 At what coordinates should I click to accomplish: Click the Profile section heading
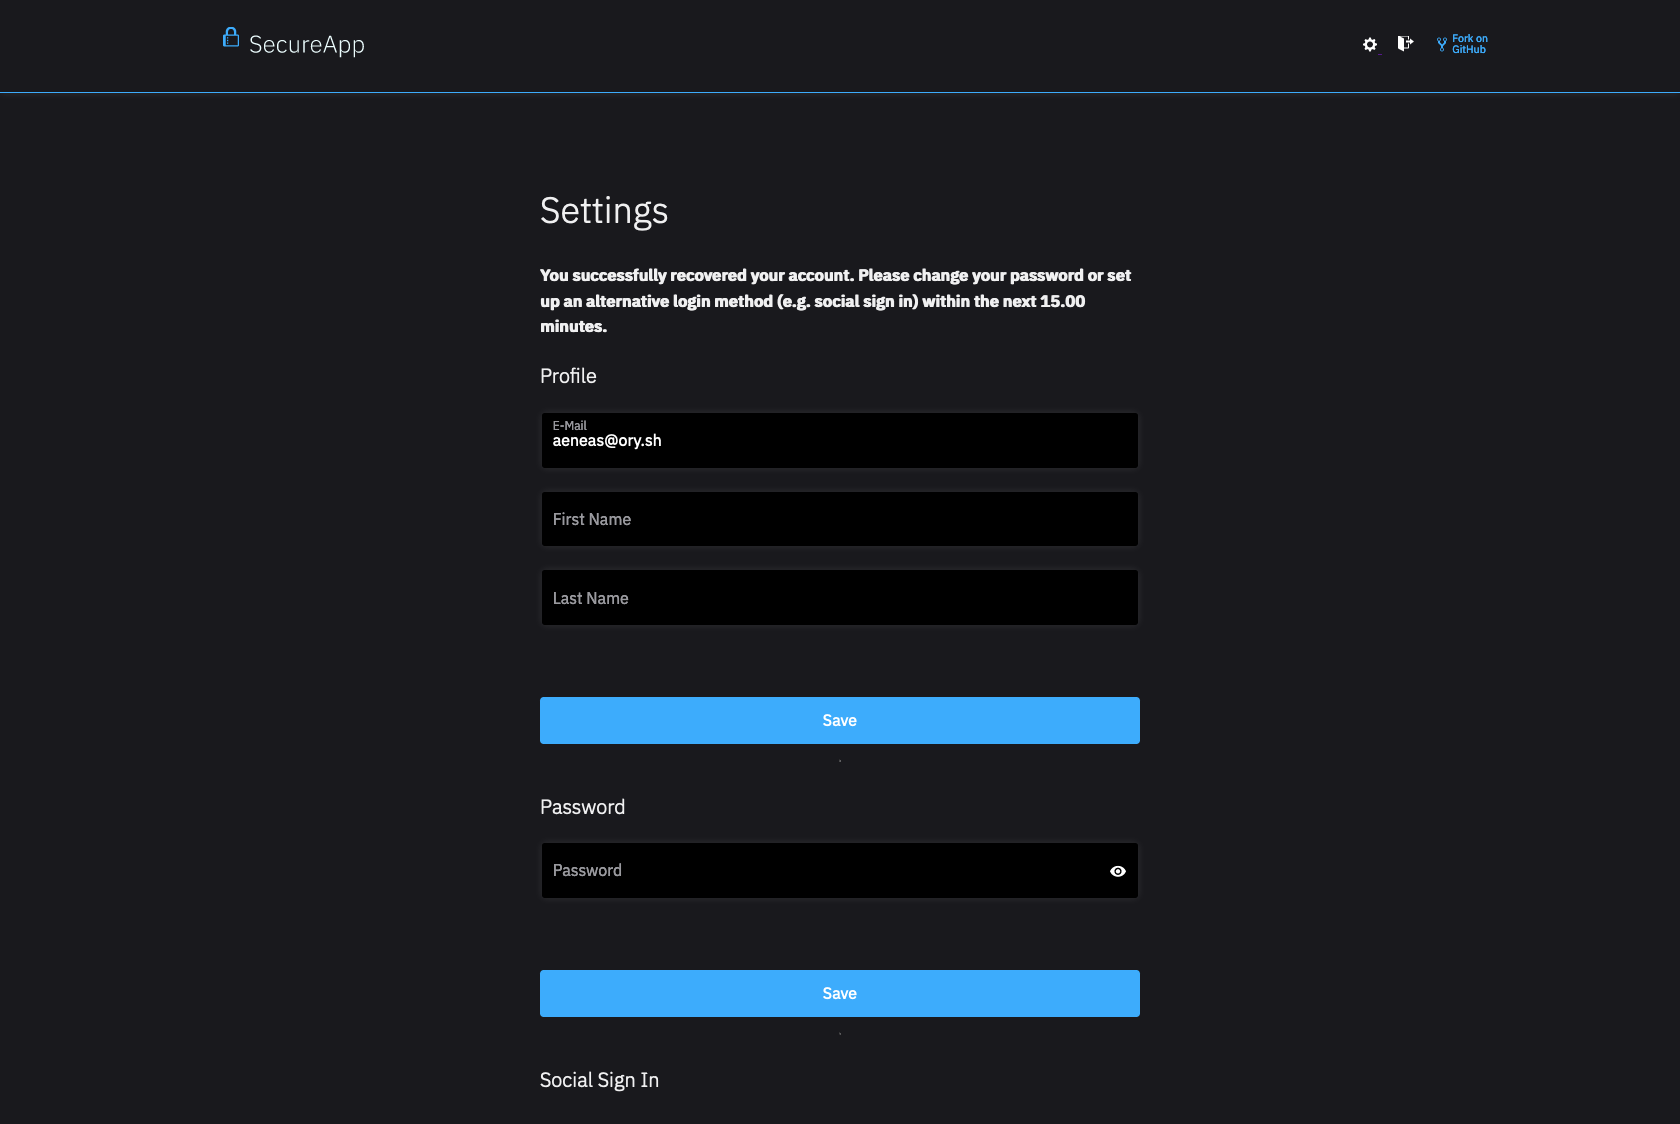[x=568, y=376]
